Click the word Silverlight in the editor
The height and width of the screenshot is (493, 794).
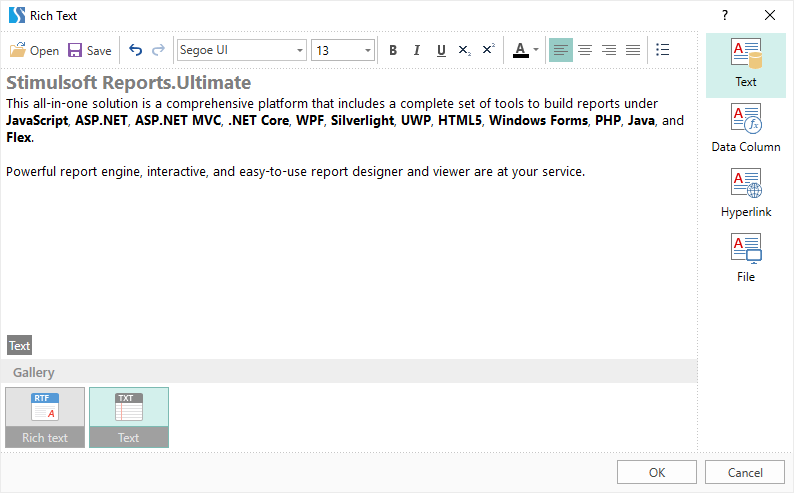click(x=362, y=120)
